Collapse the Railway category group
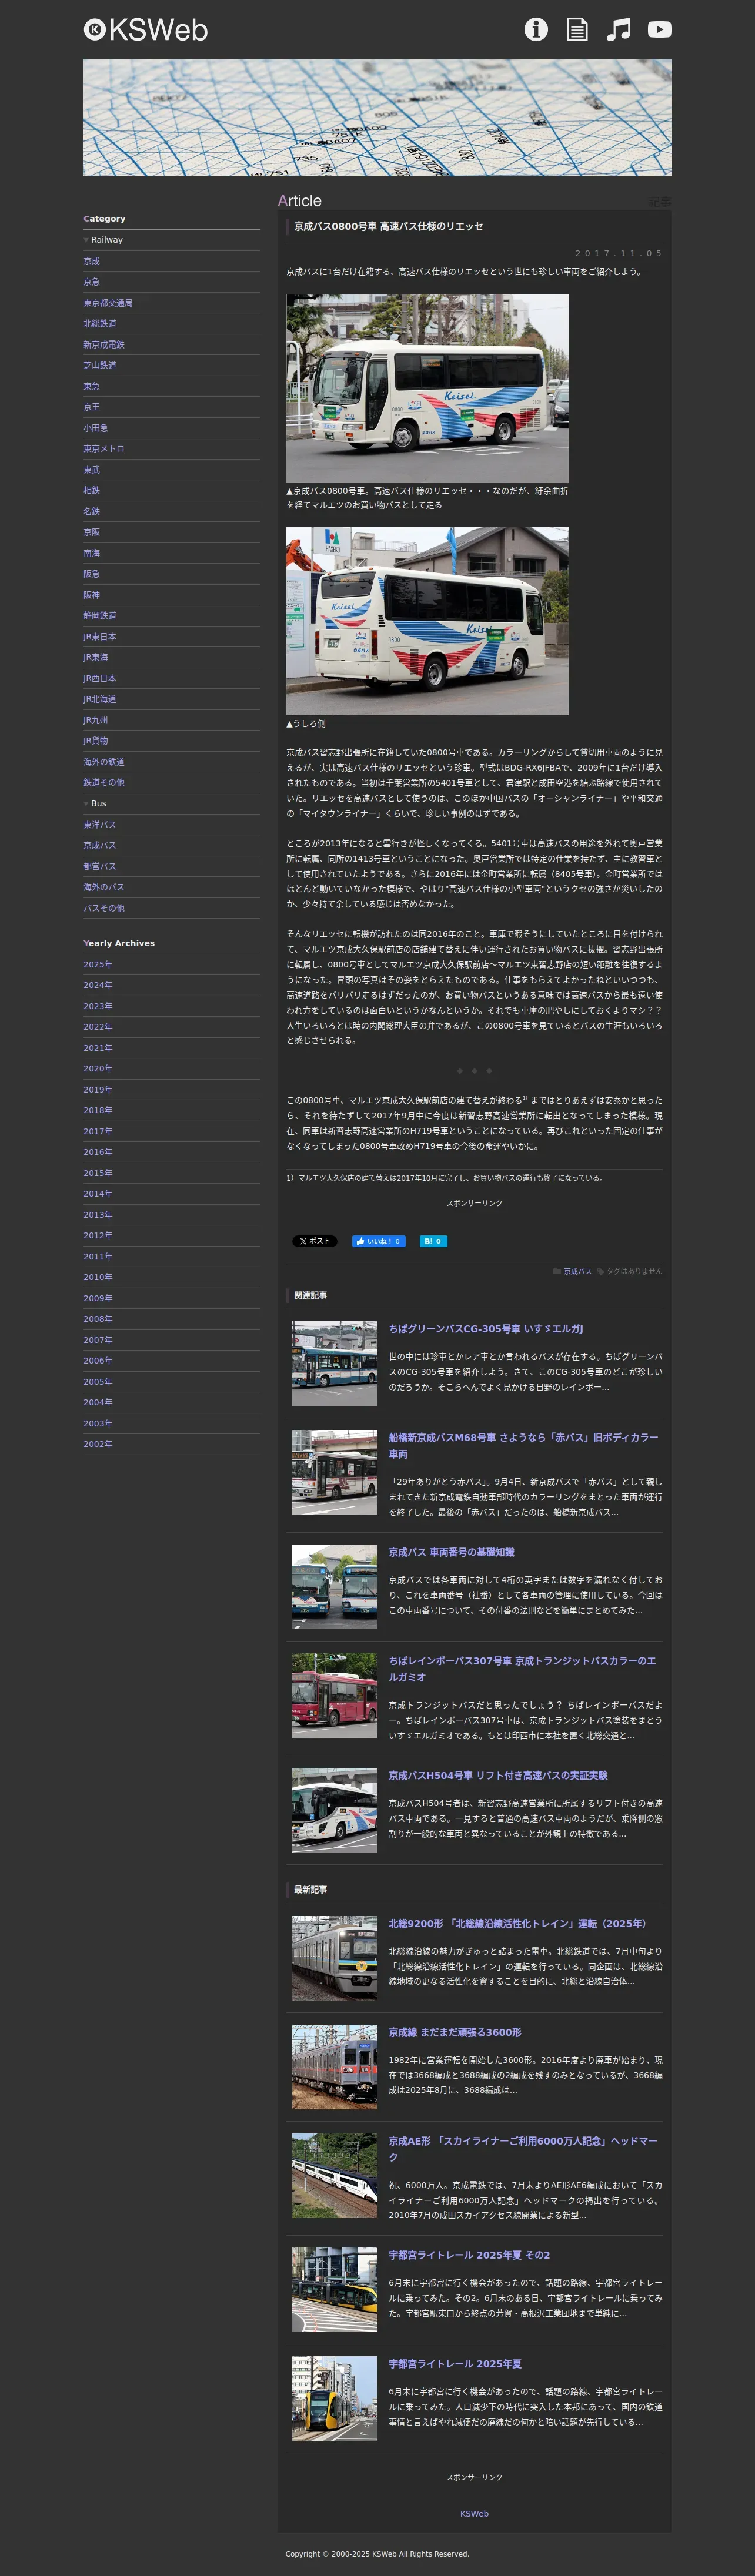755x2576 pixels. [x=103, y=240]
